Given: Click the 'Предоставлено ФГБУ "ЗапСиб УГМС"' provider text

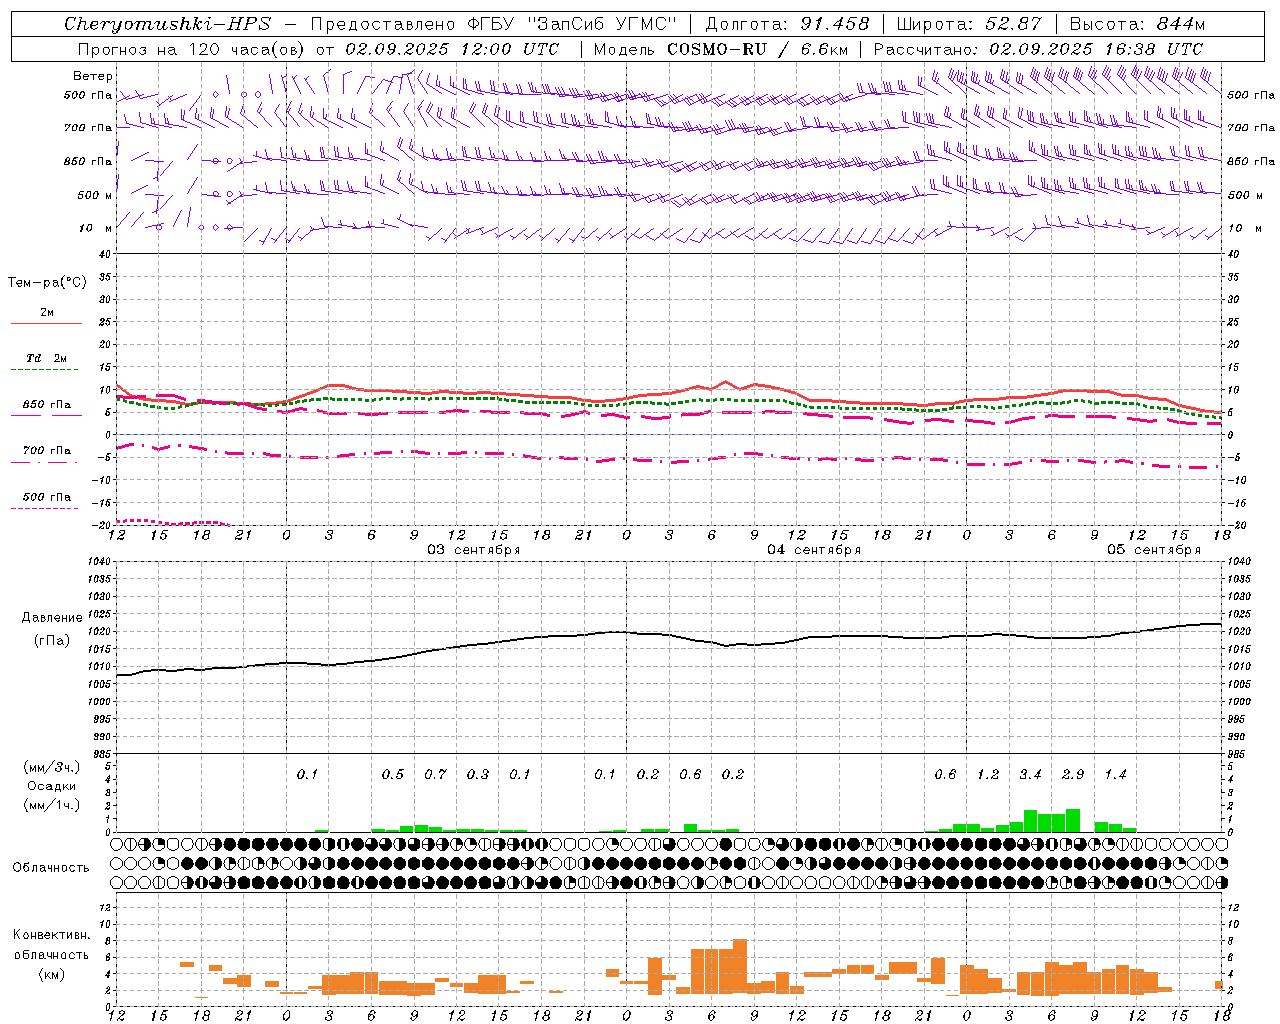Looking at the screenshot, I should click(x=494, y=24).
